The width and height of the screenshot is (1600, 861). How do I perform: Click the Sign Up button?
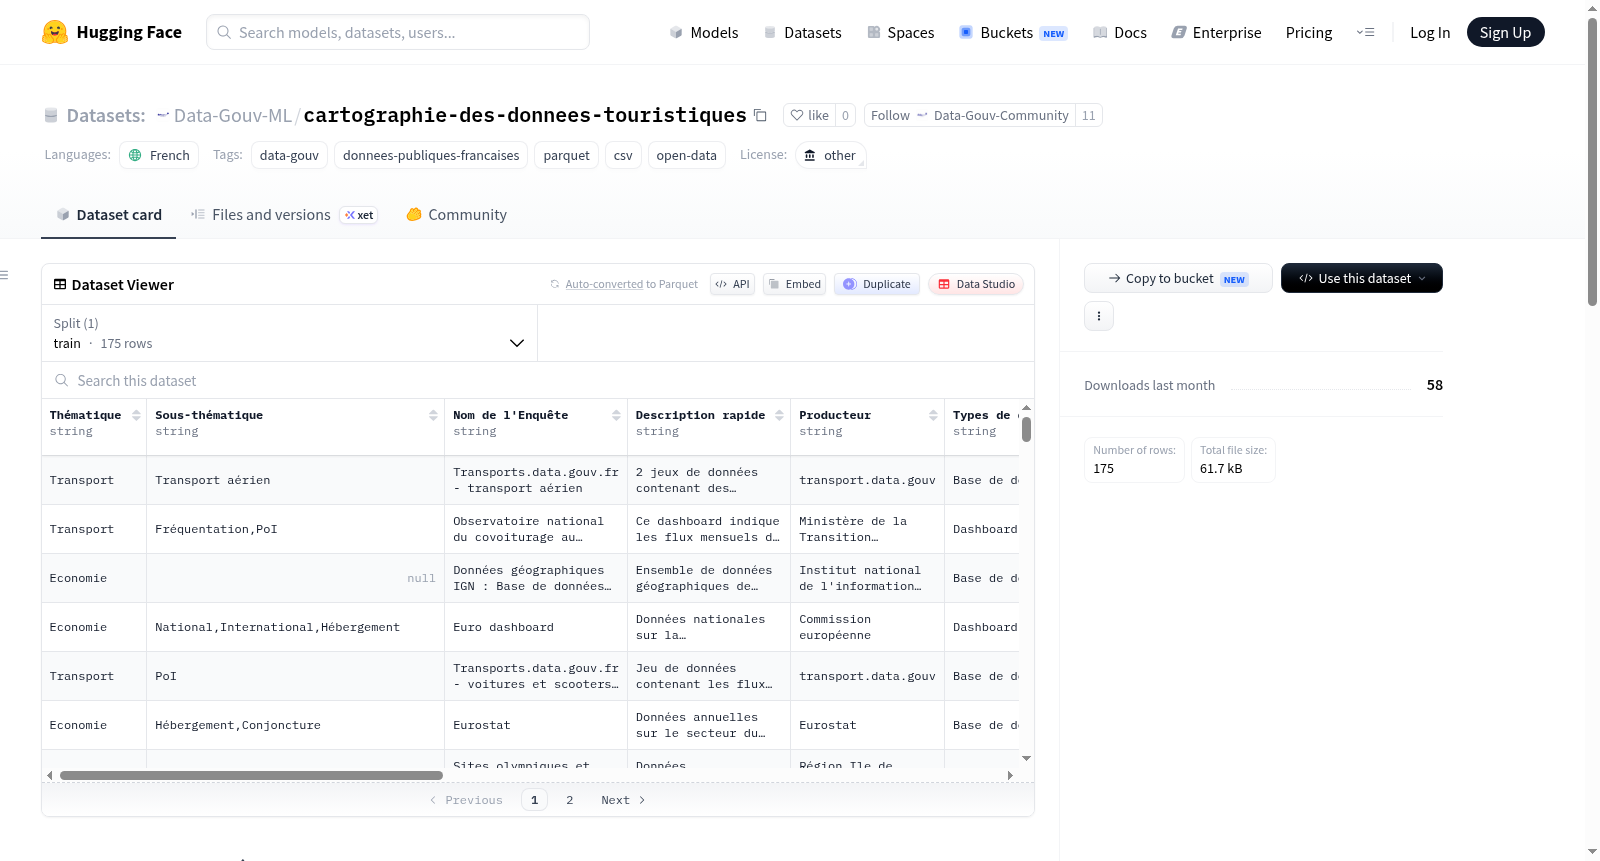coord(1505,32)
